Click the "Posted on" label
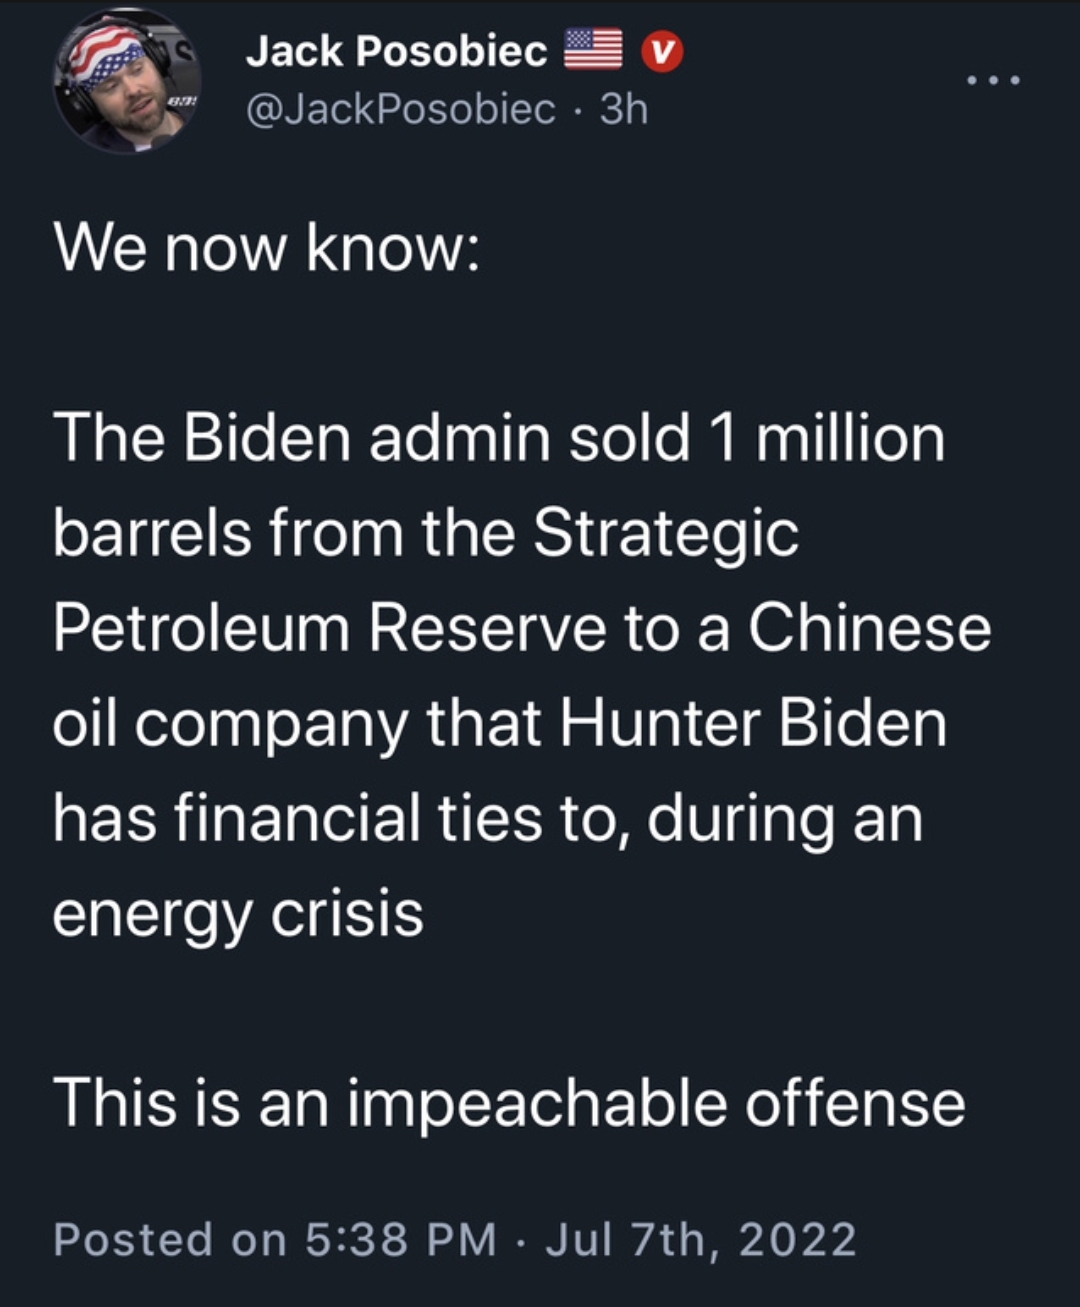This screenshot has height=1307, width=1080. coord(169,1239)
